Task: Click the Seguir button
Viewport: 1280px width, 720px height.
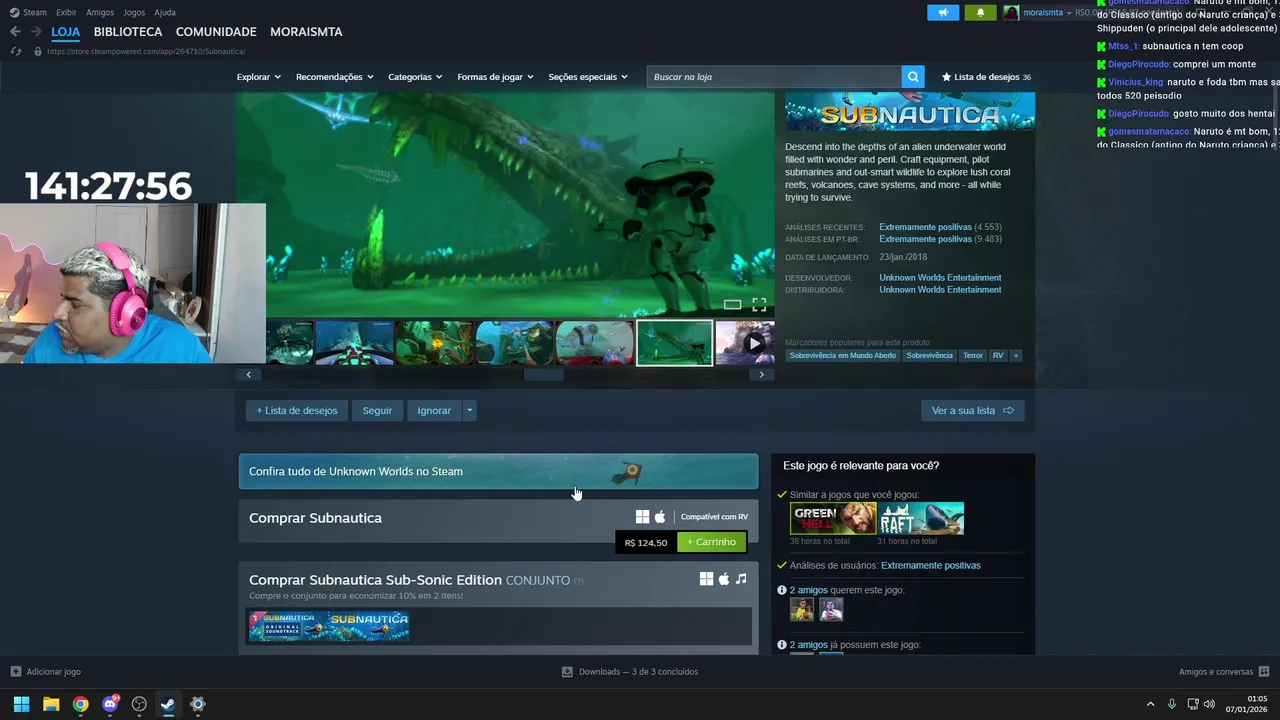Action: [377, 410]
